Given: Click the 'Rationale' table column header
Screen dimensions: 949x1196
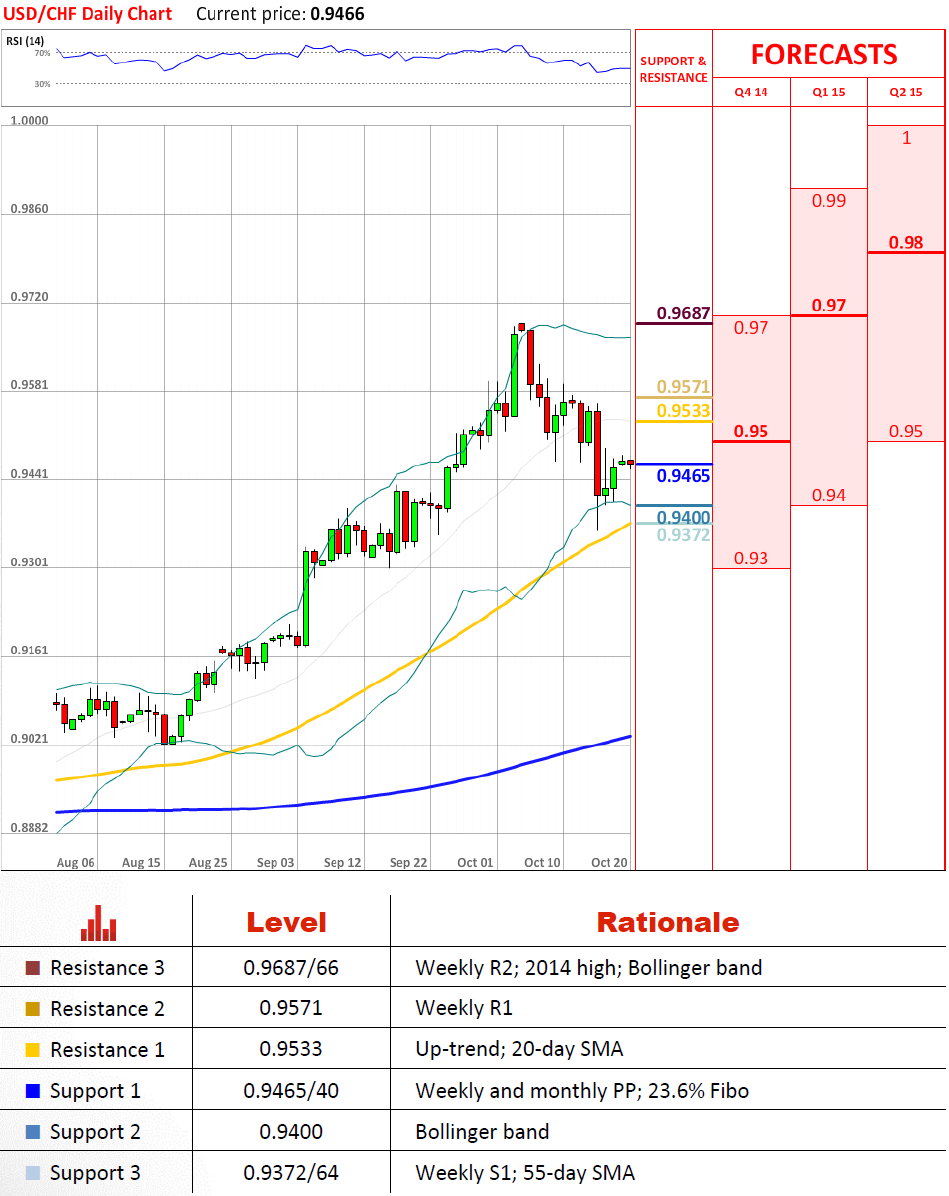Looking at the screenshot, I should pos(668,922).
